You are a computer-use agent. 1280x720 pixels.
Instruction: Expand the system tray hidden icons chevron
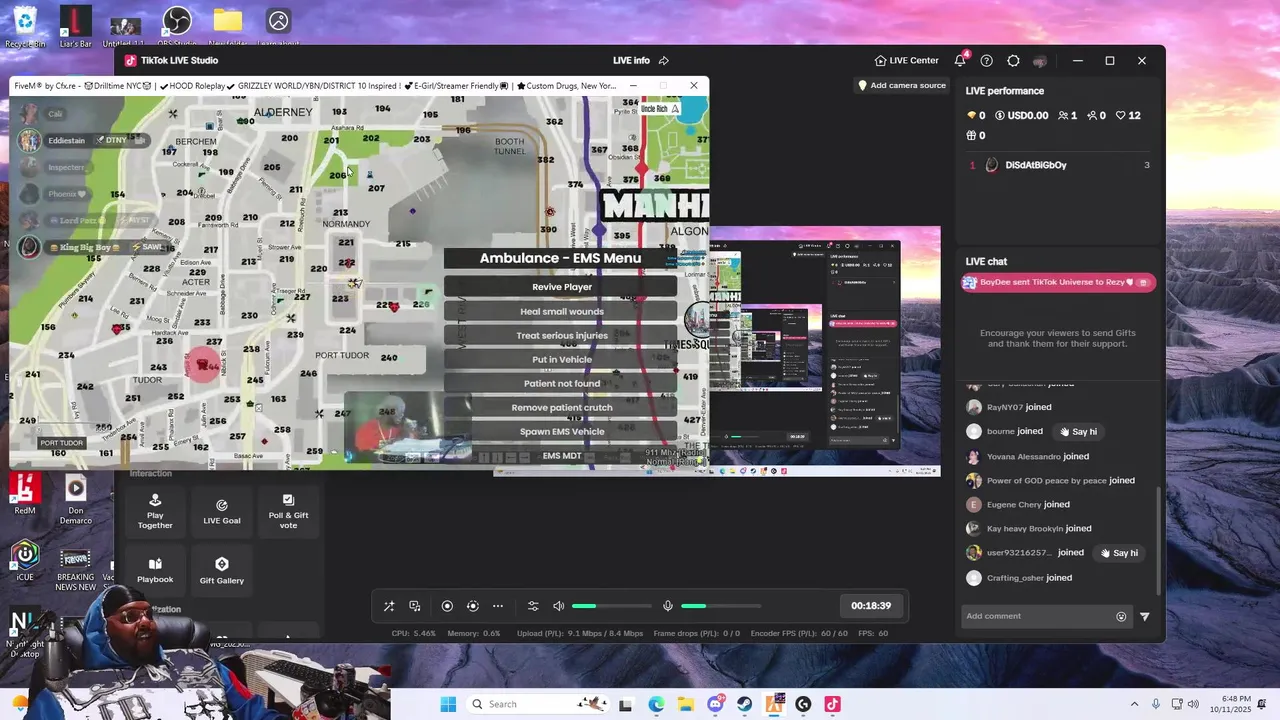click(x=1134, y=704)
